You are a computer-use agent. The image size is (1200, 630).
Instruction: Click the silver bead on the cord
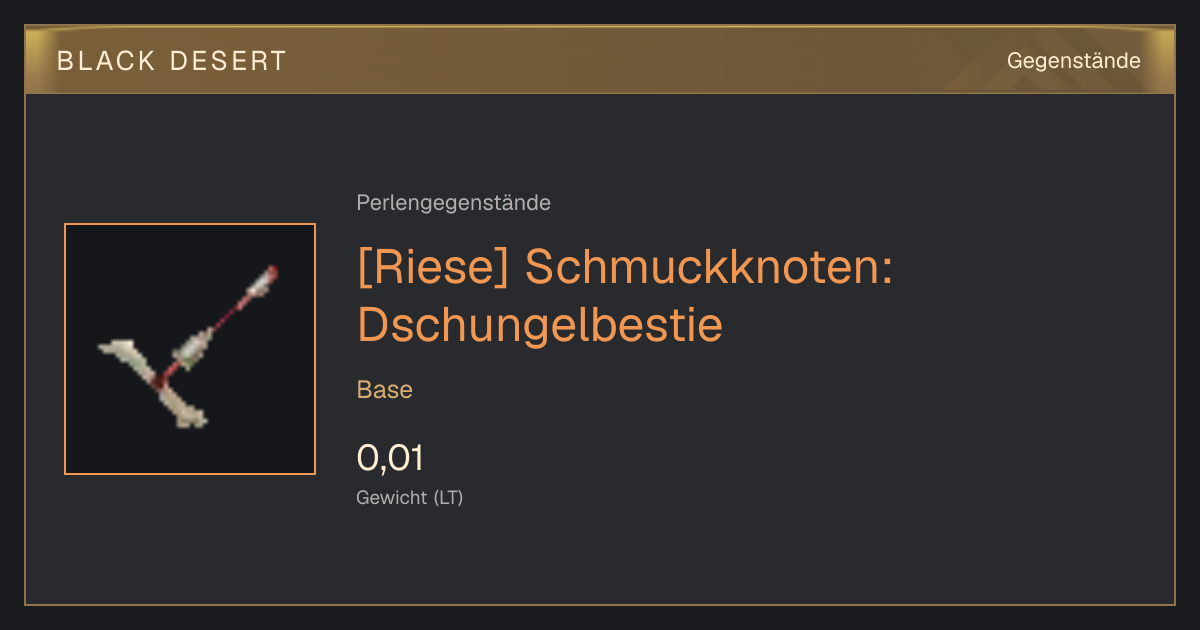[194, 347]
